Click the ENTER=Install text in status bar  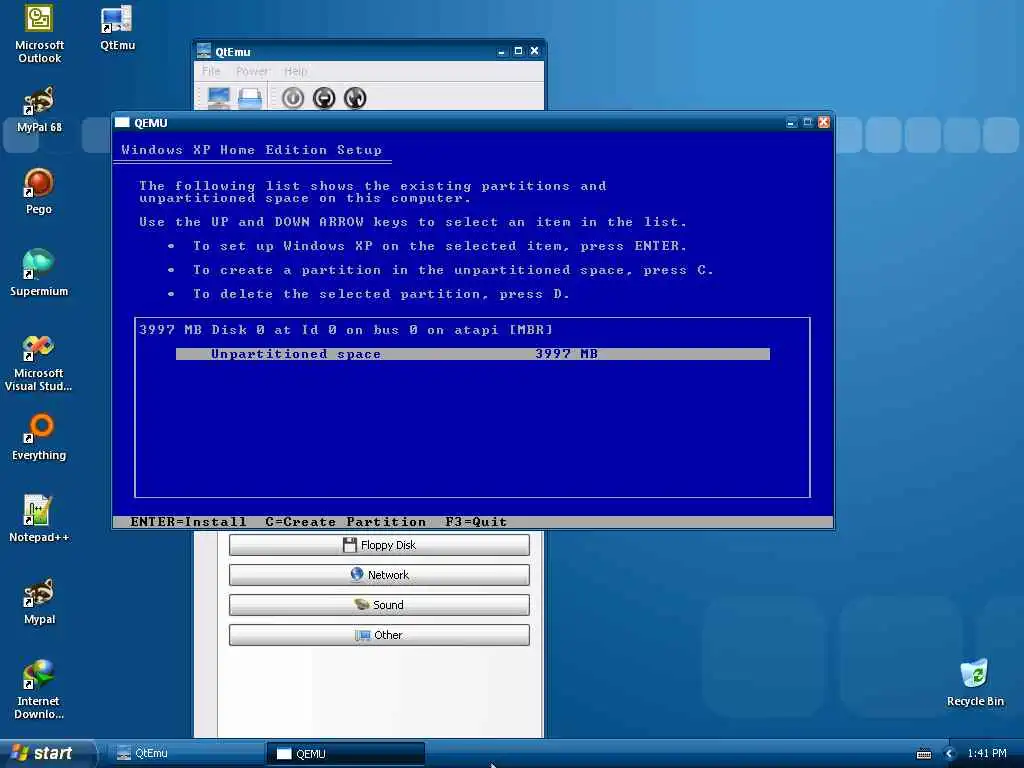189,522
